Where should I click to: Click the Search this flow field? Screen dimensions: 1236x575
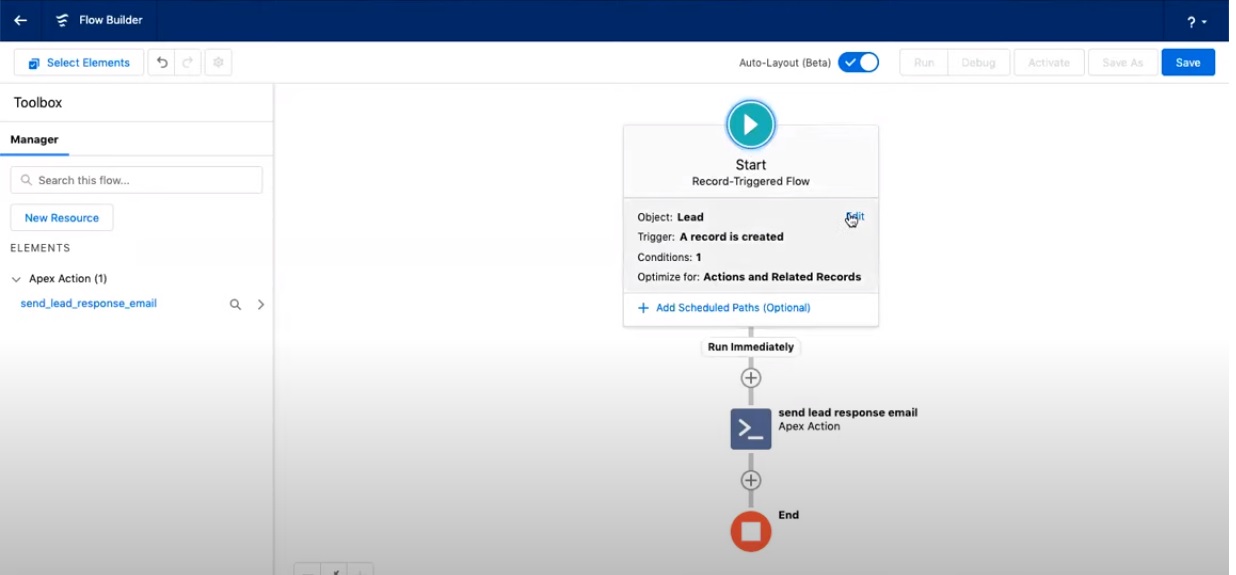[x=136, y=180]
